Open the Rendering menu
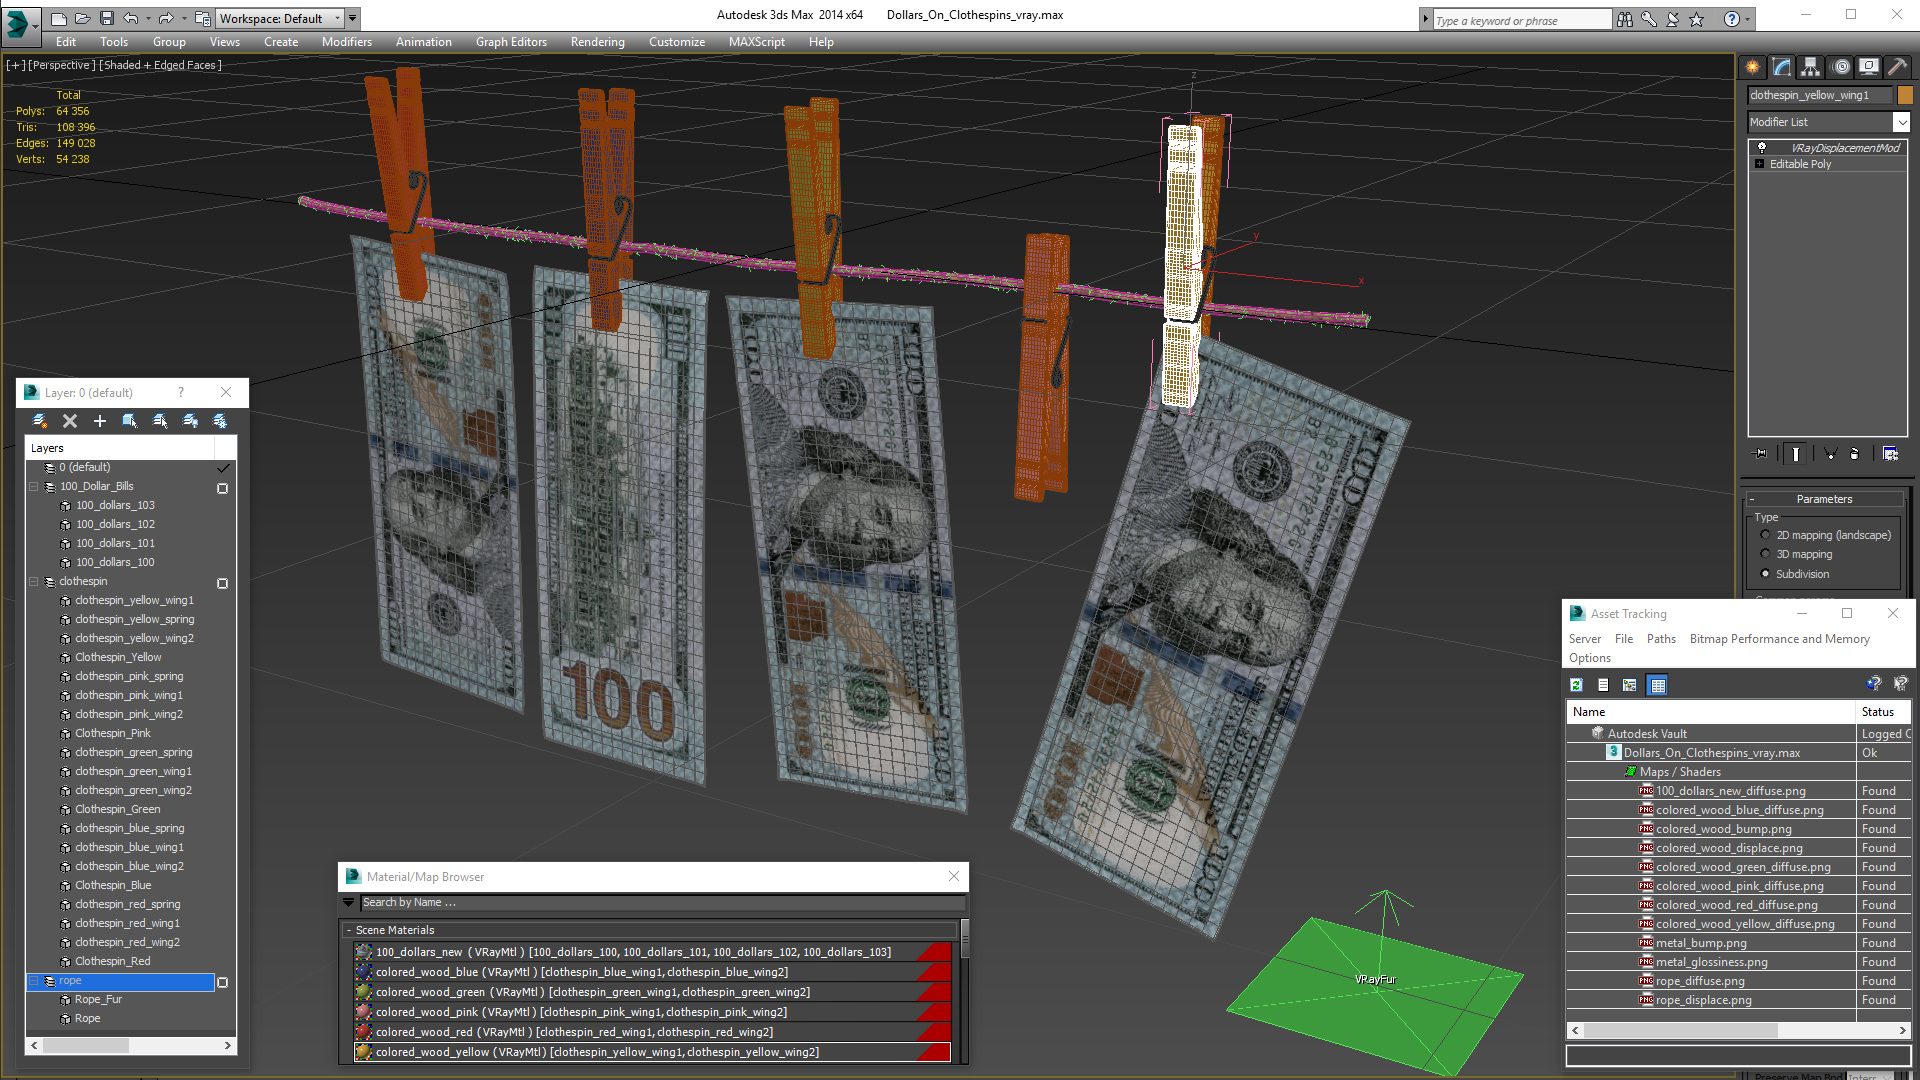1920x1080 pixels. tap(597, 42)
